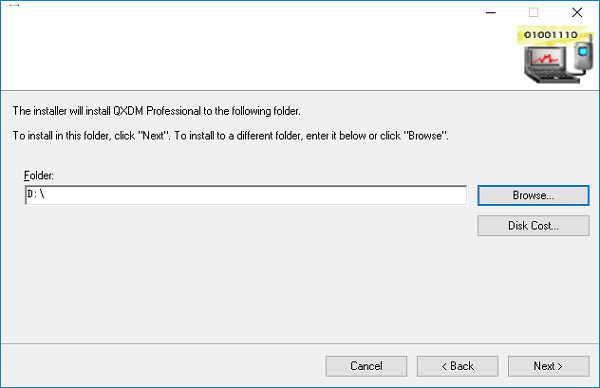The image size is (600, 388).
Task: Minimize the installer window
Action: [491, 13]
